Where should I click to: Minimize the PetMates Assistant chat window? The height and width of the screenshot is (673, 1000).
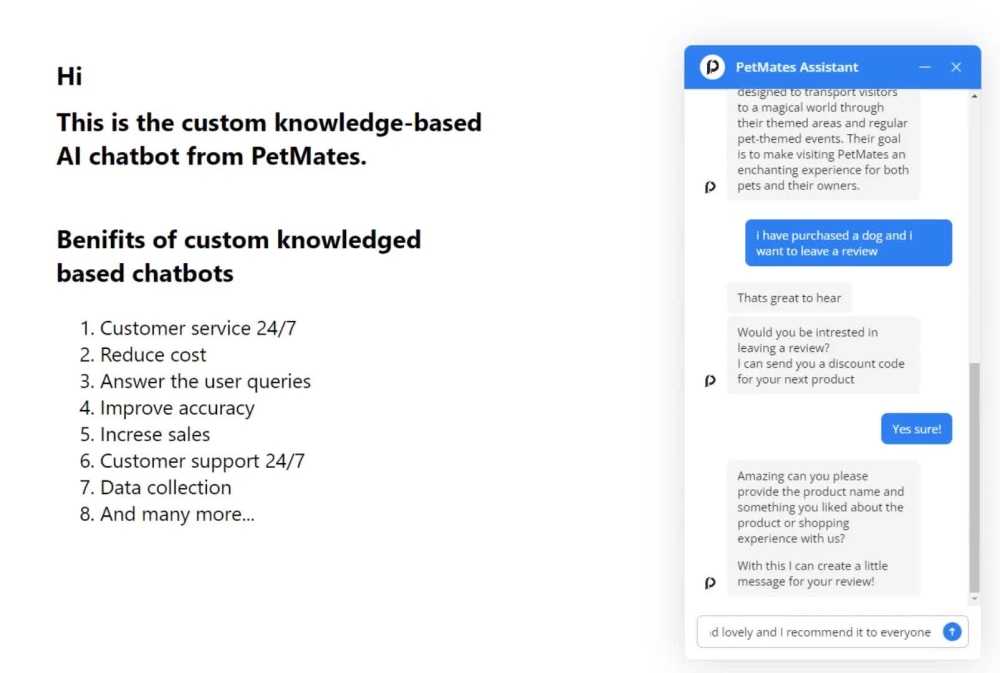[924, 66]
